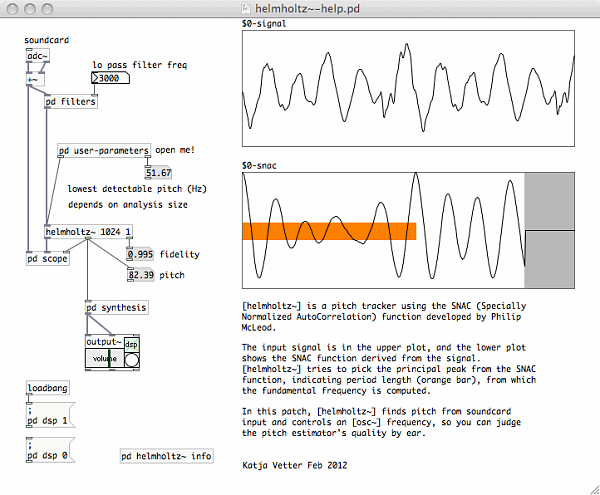
Task: Click the loadbang object
Action: pyautogui.click(x=49, y=388)
